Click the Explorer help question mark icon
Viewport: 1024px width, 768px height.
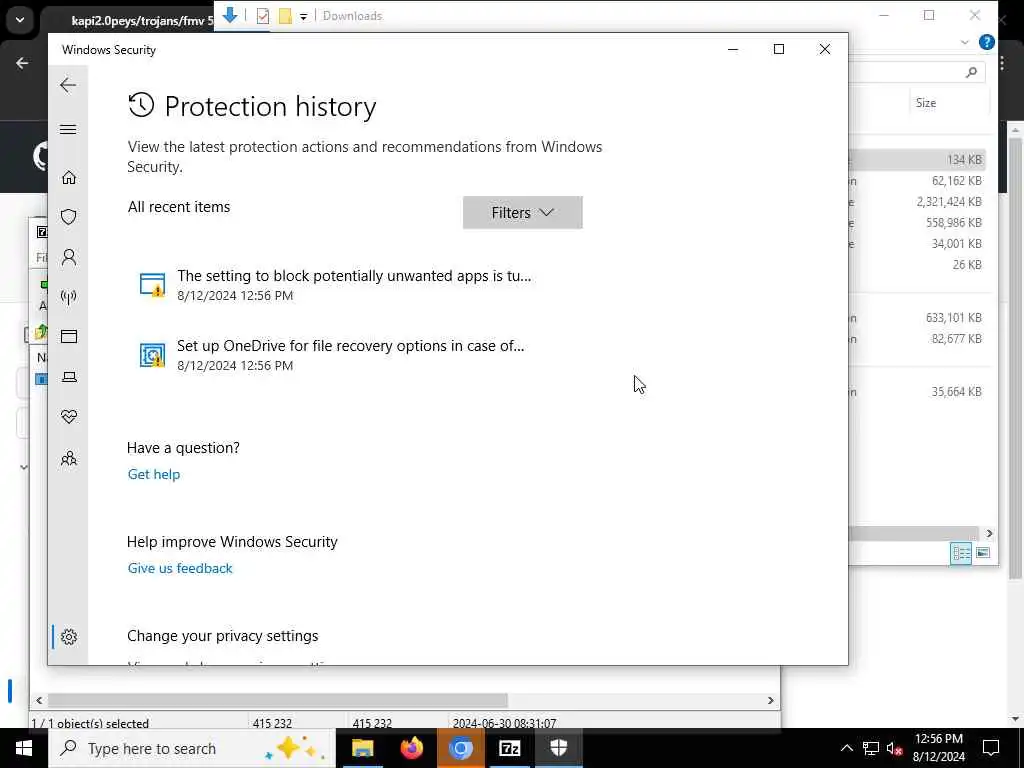[x=987, y=42]
